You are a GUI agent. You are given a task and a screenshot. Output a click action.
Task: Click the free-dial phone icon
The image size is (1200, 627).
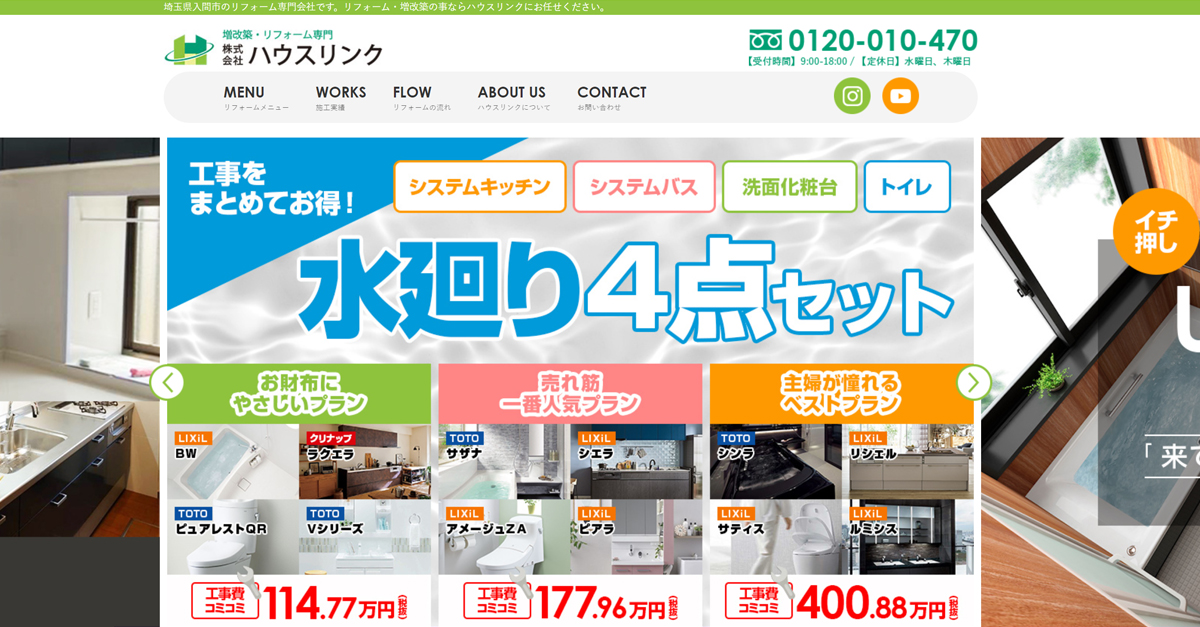pos(765,41)
